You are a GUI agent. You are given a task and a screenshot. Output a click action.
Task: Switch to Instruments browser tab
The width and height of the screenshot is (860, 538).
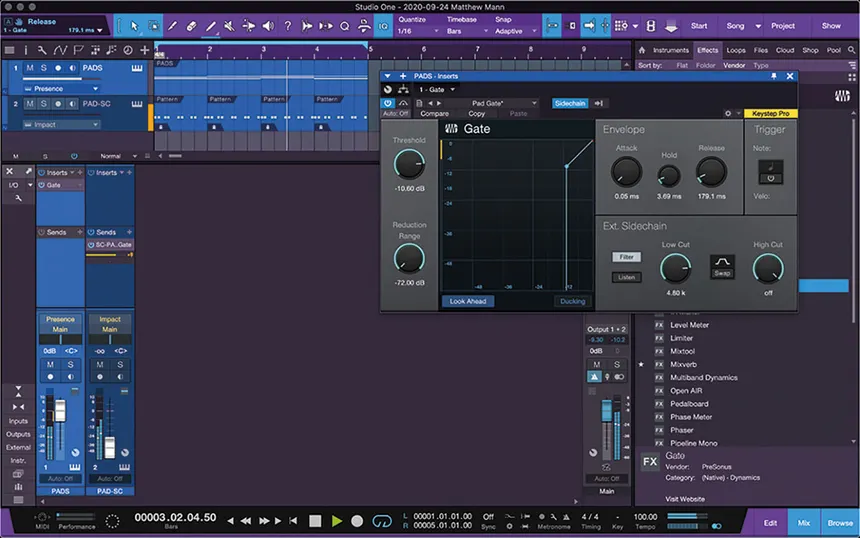pyautogui.click(x=670, y=50)
